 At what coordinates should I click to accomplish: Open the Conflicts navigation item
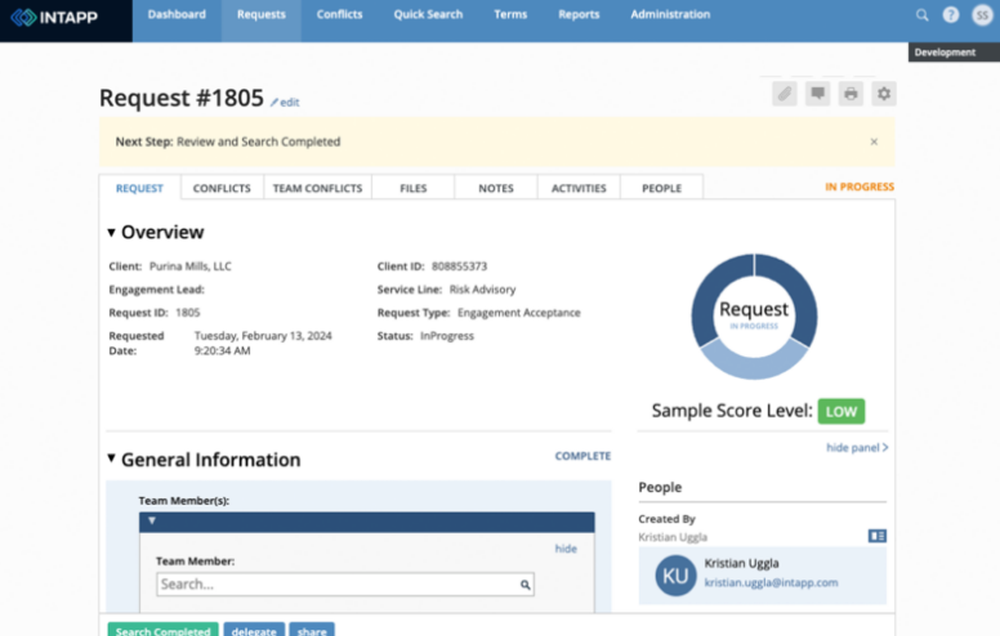tap(339, 14)
